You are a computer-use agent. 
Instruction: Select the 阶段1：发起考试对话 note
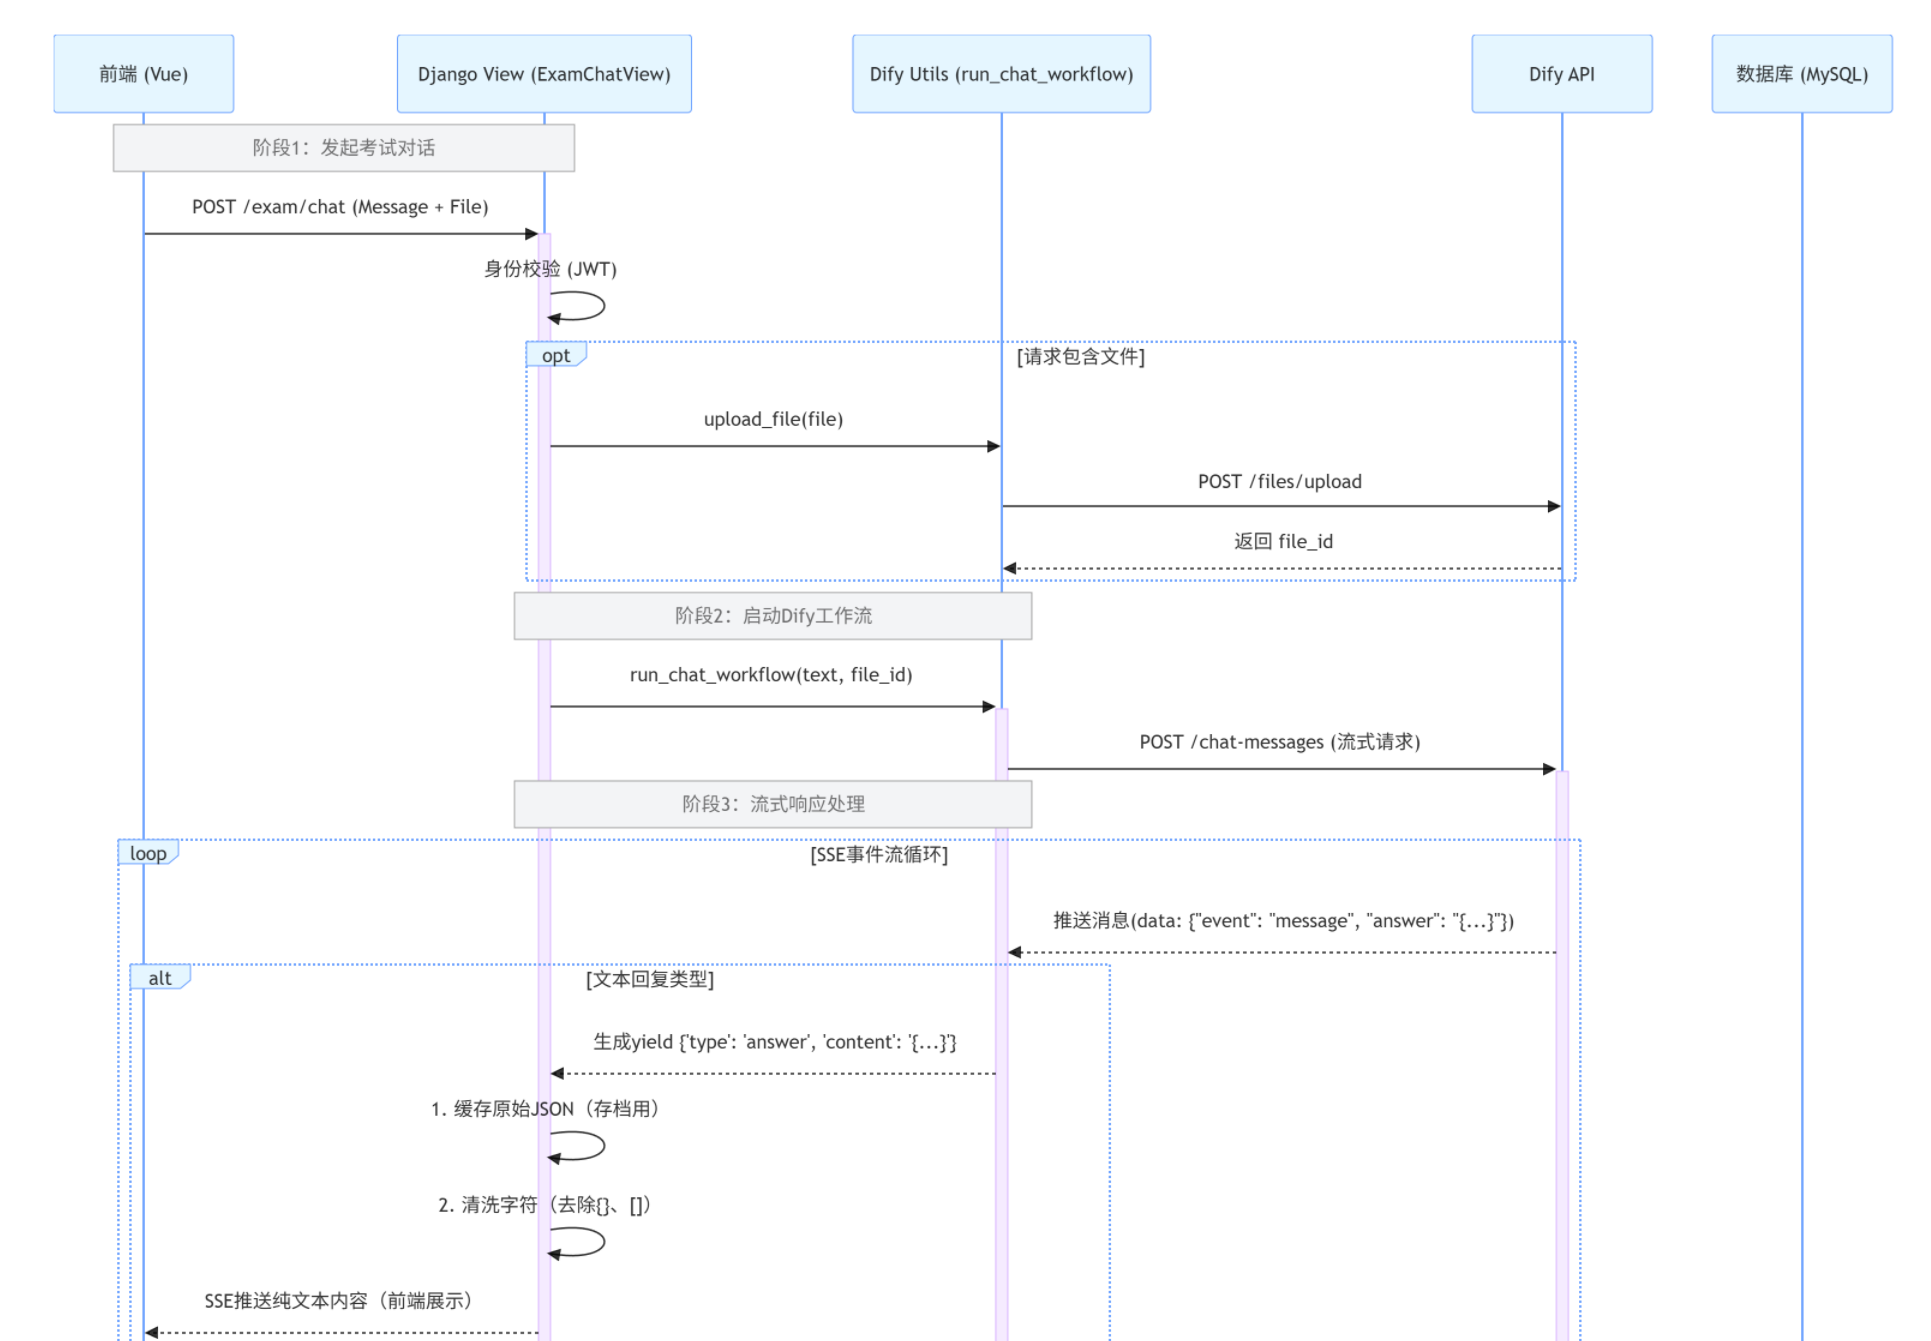[x=343, y=148]
